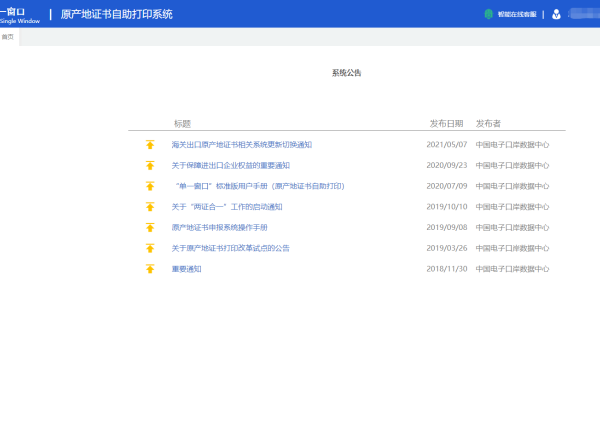Click 中国电子口岸数据中心 in the 2018/11/30 row
The width and height of the screenshot is (600, 431).
pyautogui.click(x=512, y=268)
